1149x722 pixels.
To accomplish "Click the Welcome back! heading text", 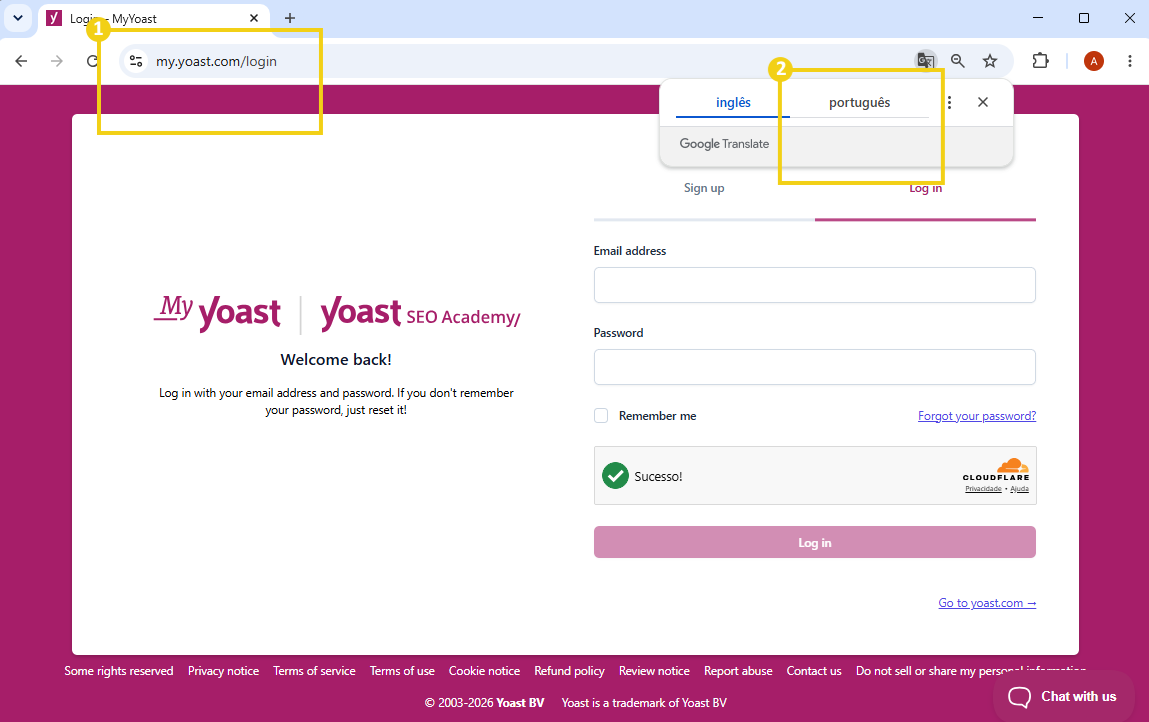I will pyautogui.click(x=336, y=359).
